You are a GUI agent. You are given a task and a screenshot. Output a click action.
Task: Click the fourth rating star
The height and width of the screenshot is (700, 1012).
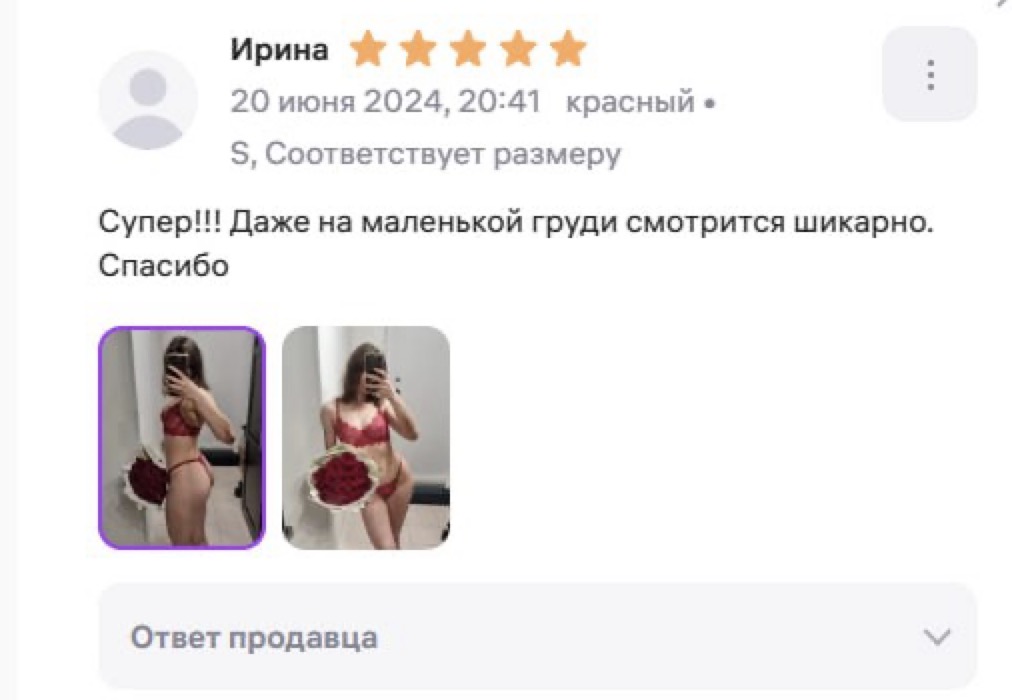coord(518,49)
